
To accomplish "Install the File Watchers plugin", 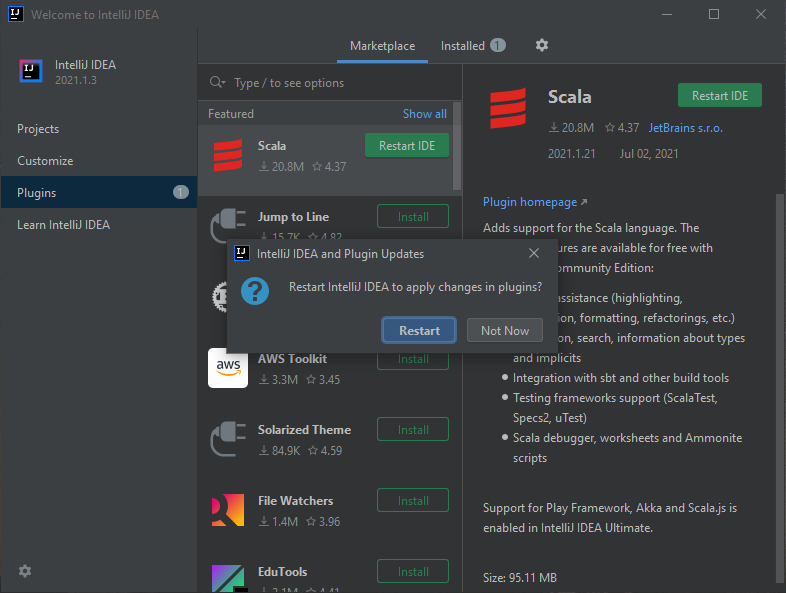I will pos(413,501).
